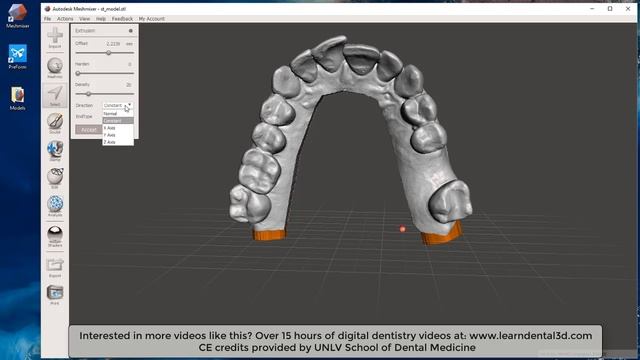This screenshot has height=360, width=640.
Task: Minimize the Meshmixer window
Action: tap(592, 9)
